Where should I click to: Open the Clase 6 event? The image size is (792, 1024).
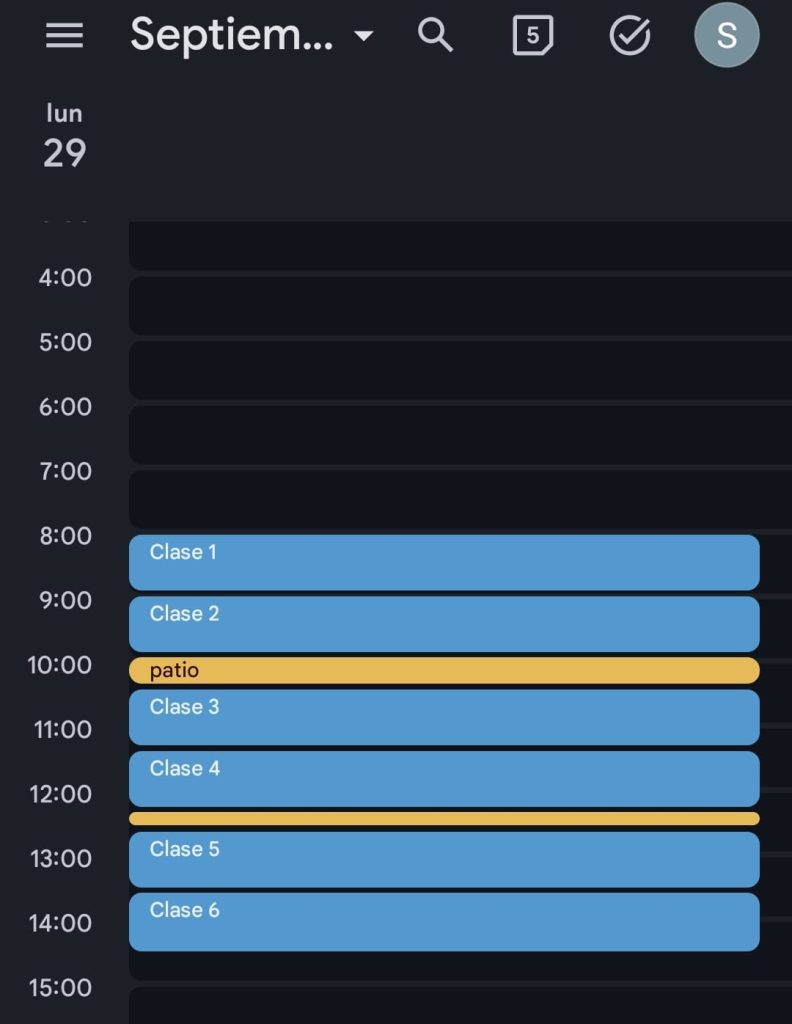(x=444, y=921)
